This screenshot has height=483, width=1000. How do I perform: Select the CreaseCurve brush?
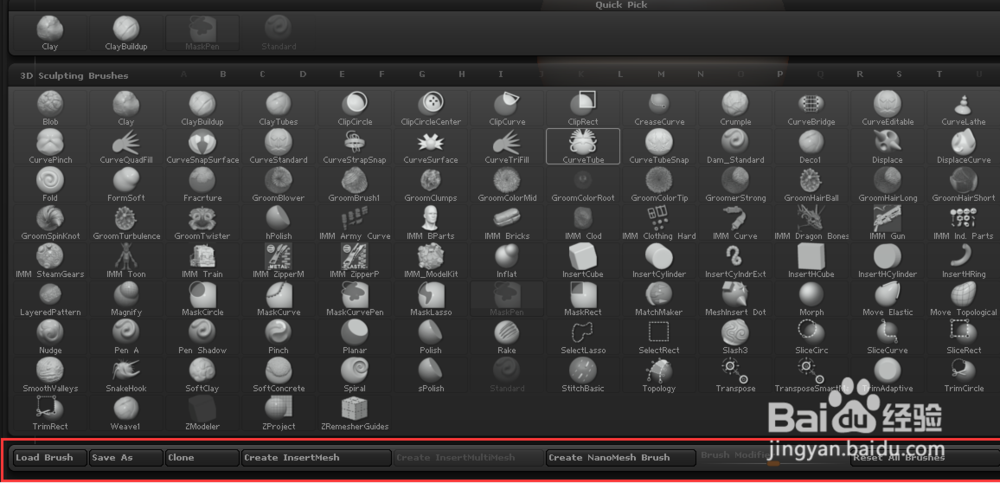point(659,108)
